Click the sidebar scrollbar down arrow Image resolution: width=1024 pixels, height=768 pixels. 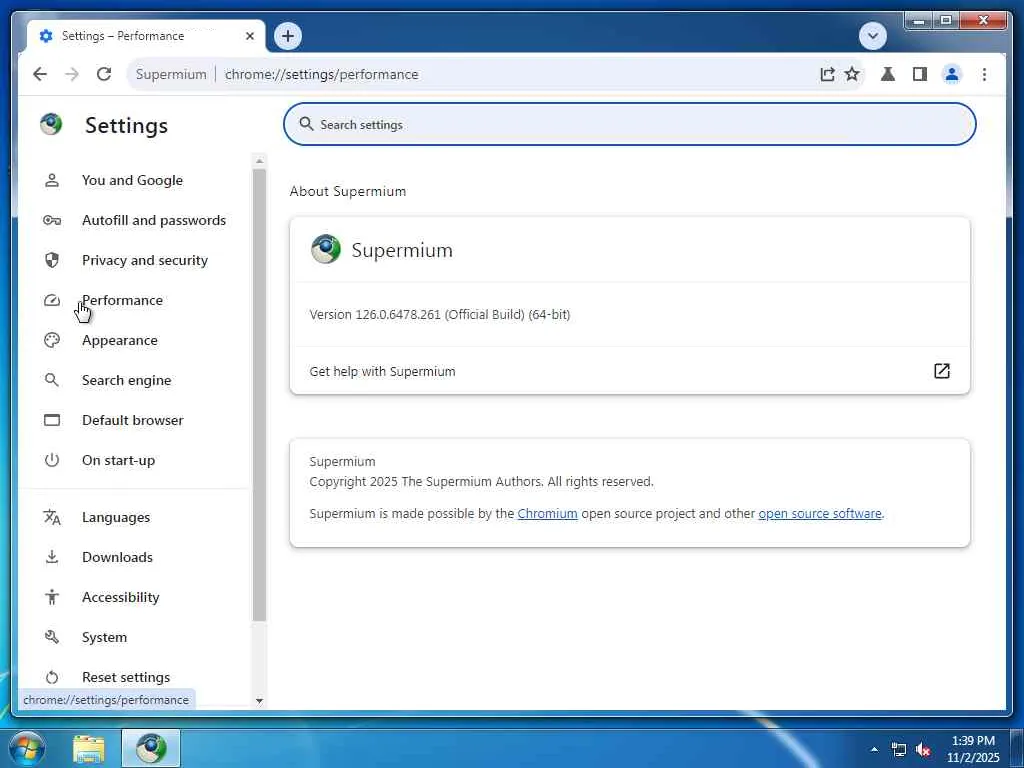tap(259, 701)
